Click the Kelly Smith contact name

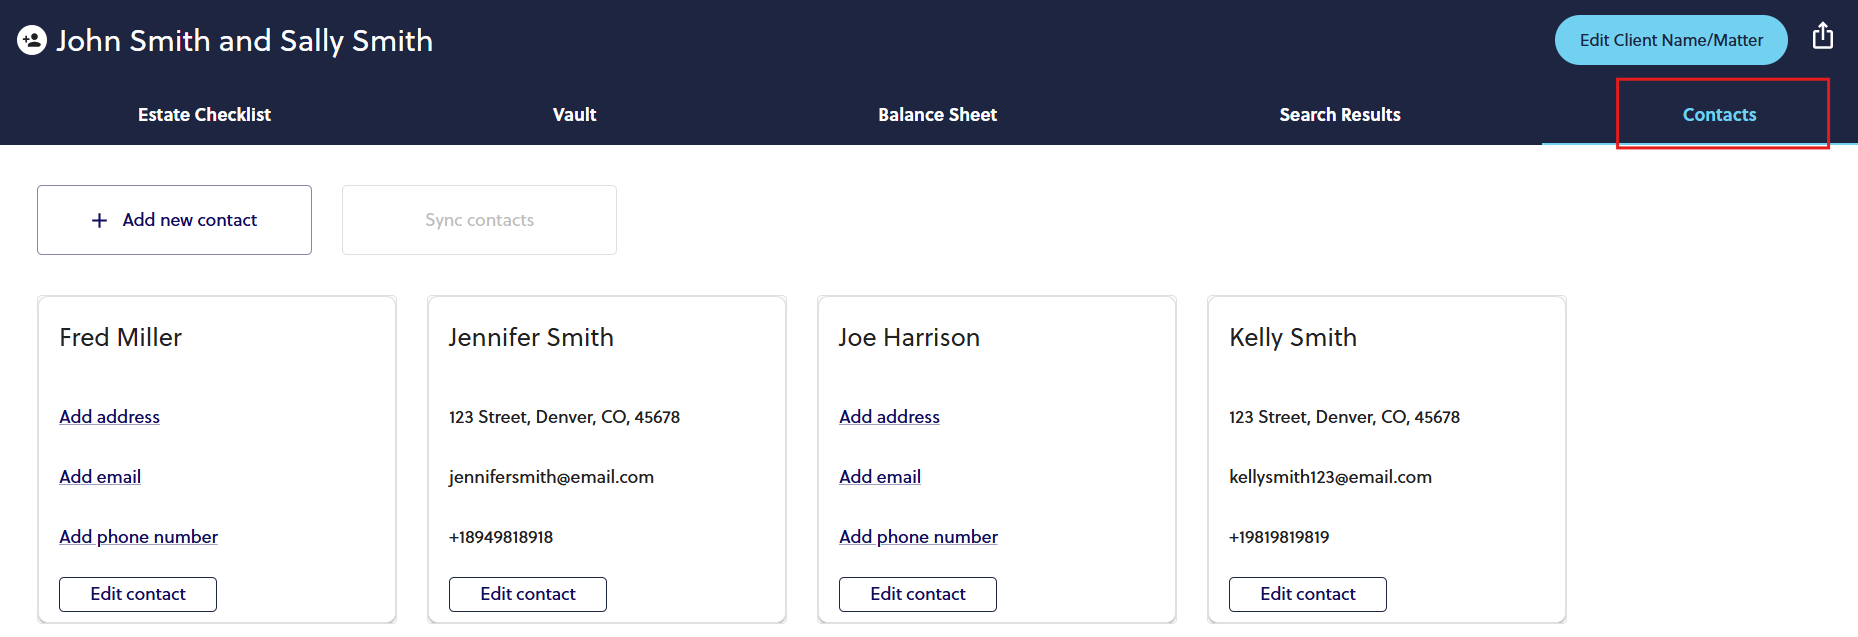pos(1293,338)
